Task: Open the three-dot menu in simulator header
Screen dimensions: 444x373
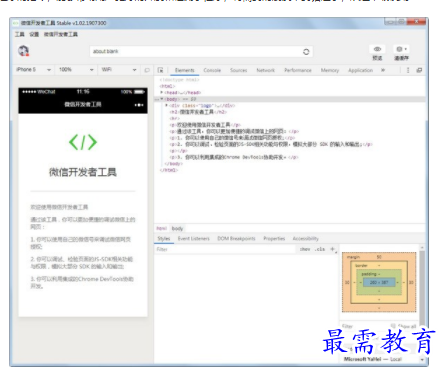Action: [139, 105]
